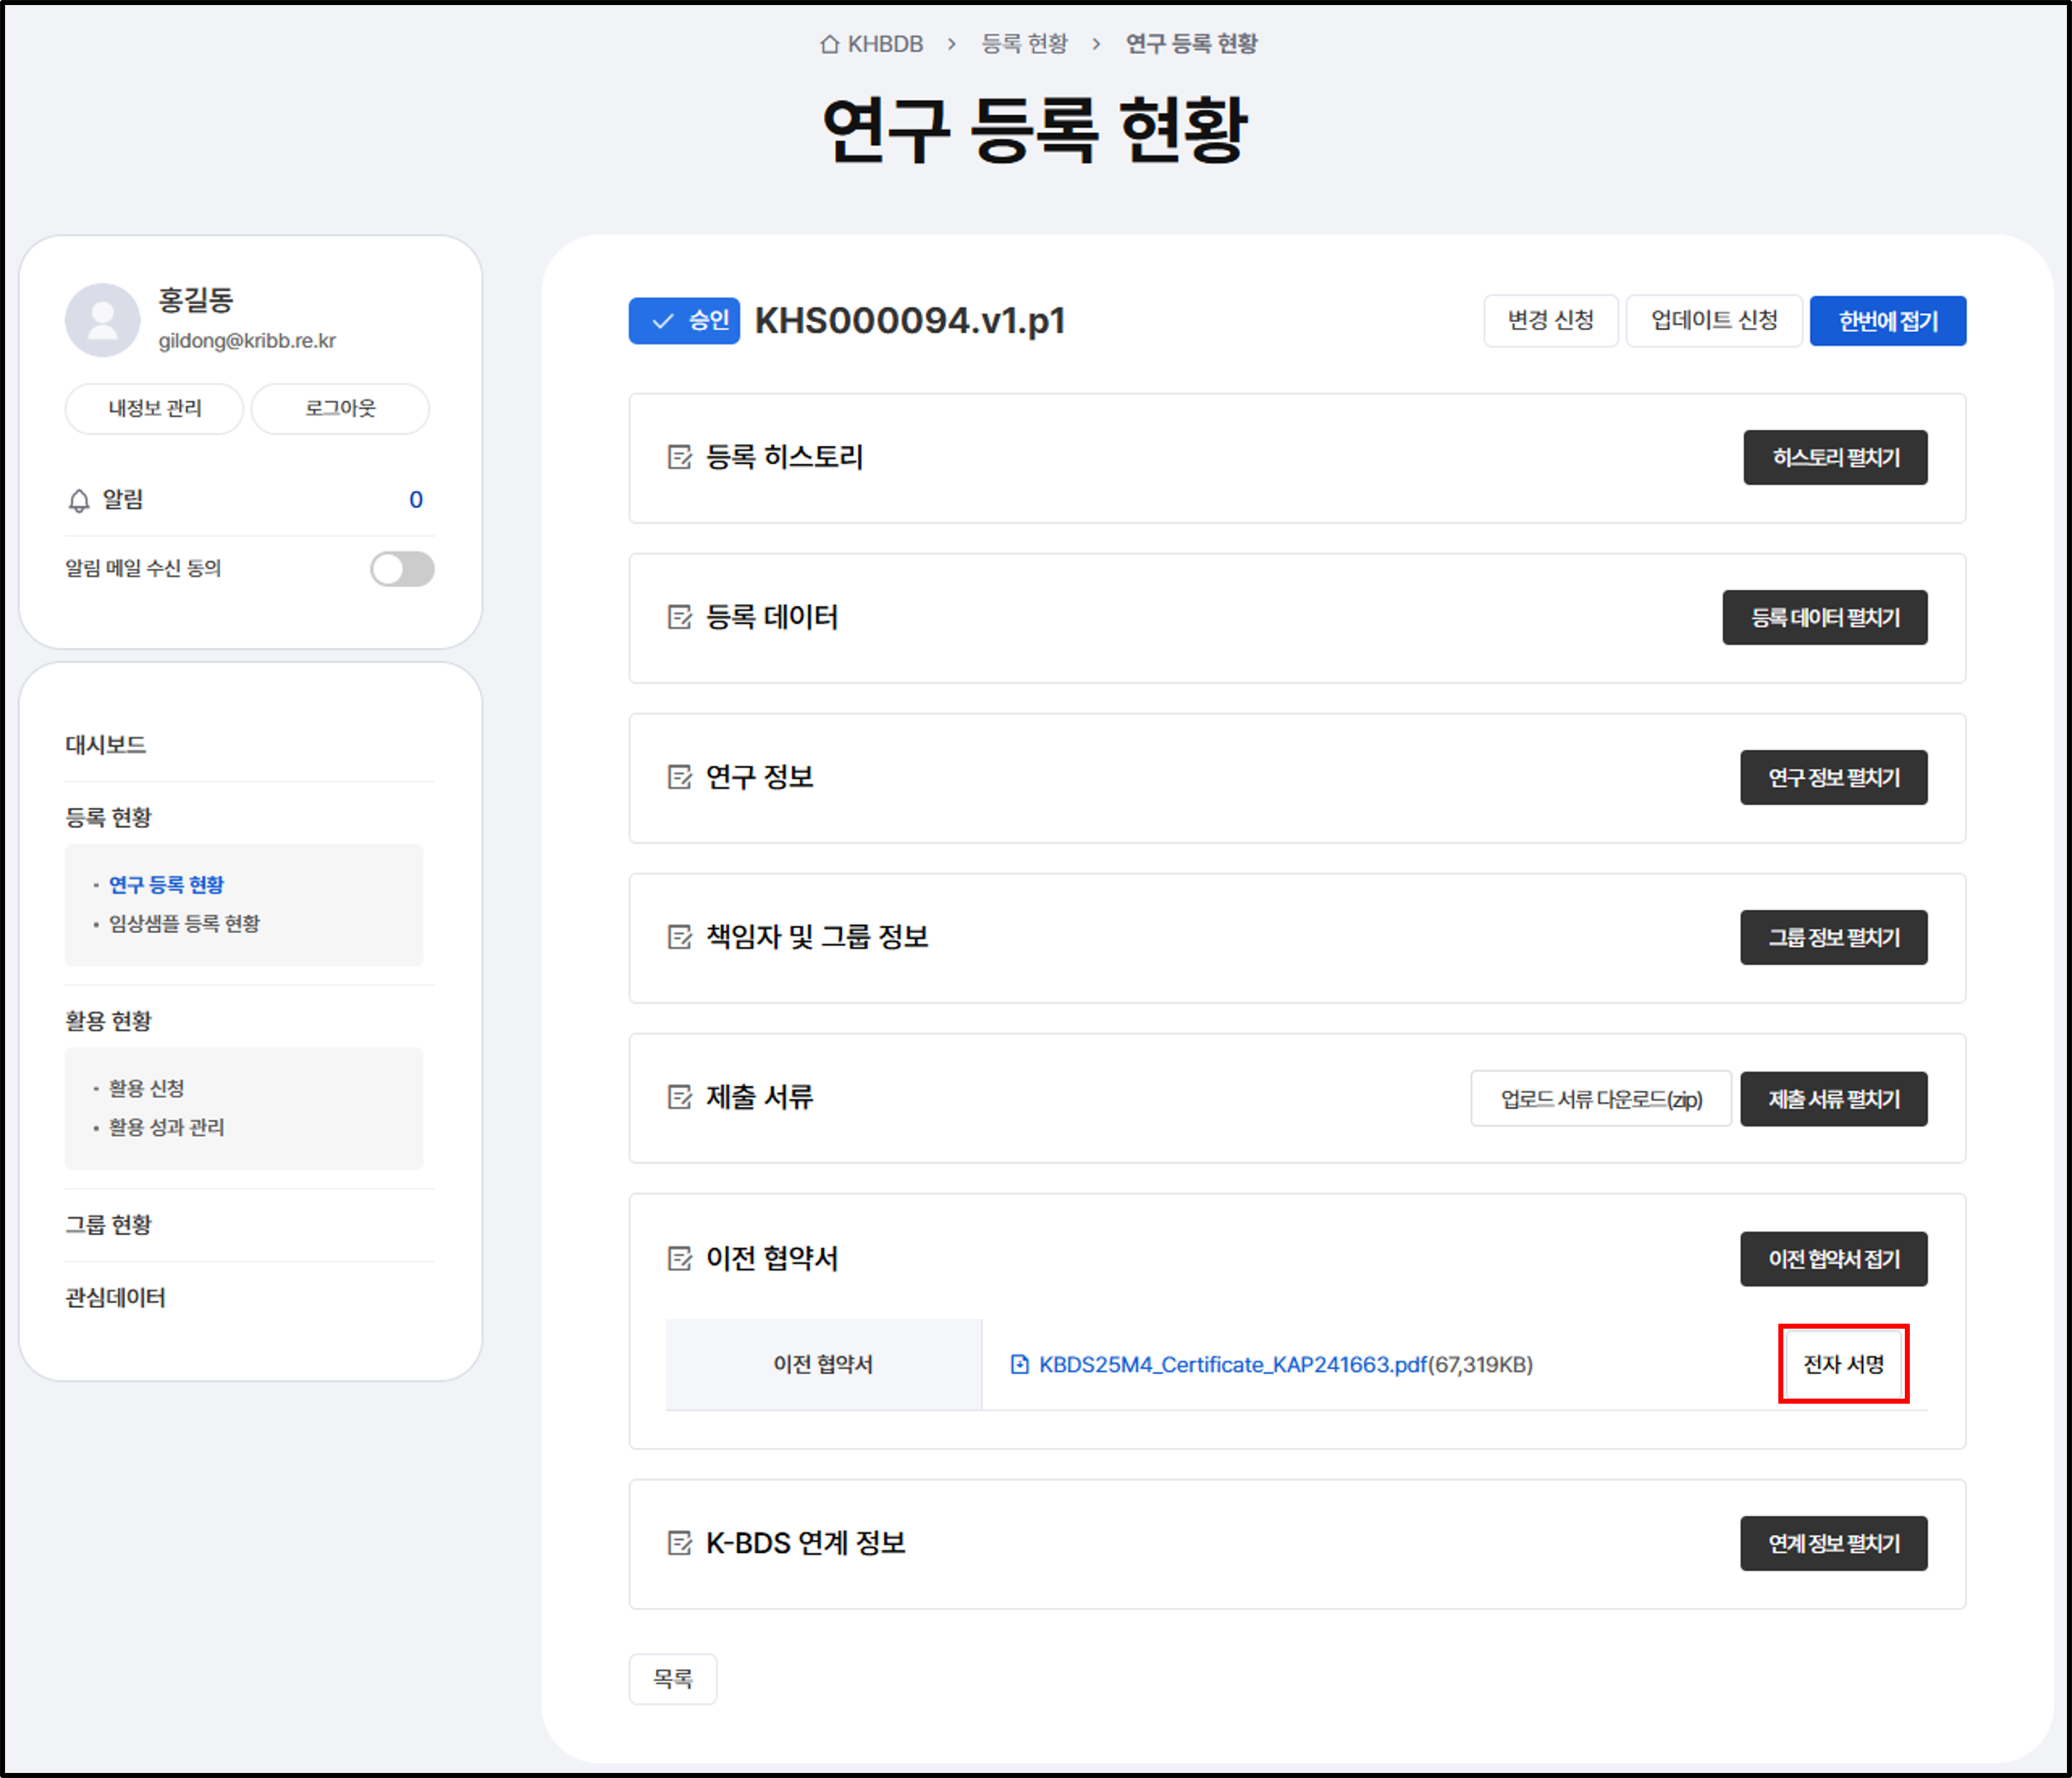Click the PDF file icon next to the certificate
Screen dimensions: 2072x1778
pyautogui.click(x=1019, y=1364)
